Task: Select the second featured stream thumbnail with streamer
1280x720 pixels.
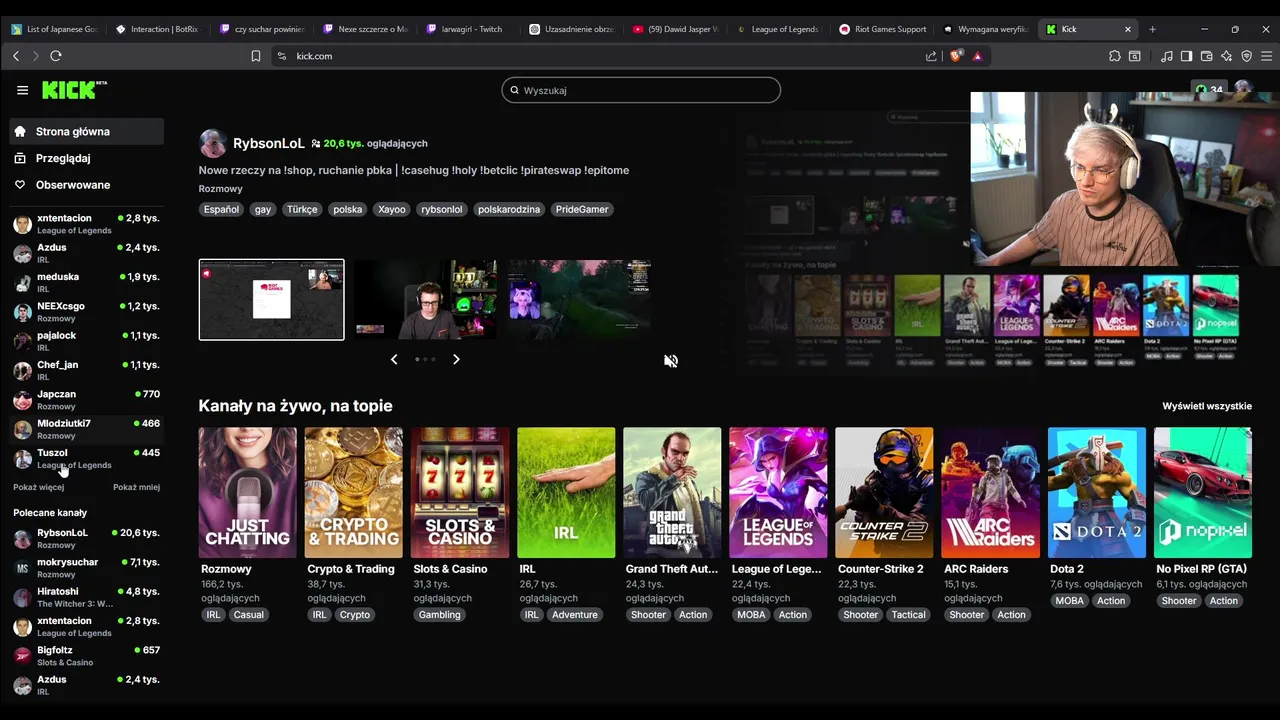Action: [425, 300]
